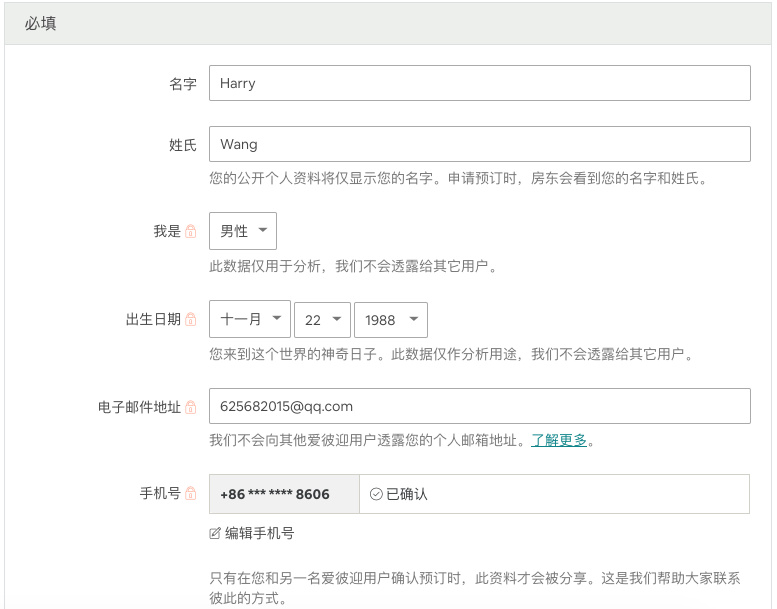Click the pencil icon before 编辑手机号
The width and height of the screenshot is (777, 609).
click(215, 534)
